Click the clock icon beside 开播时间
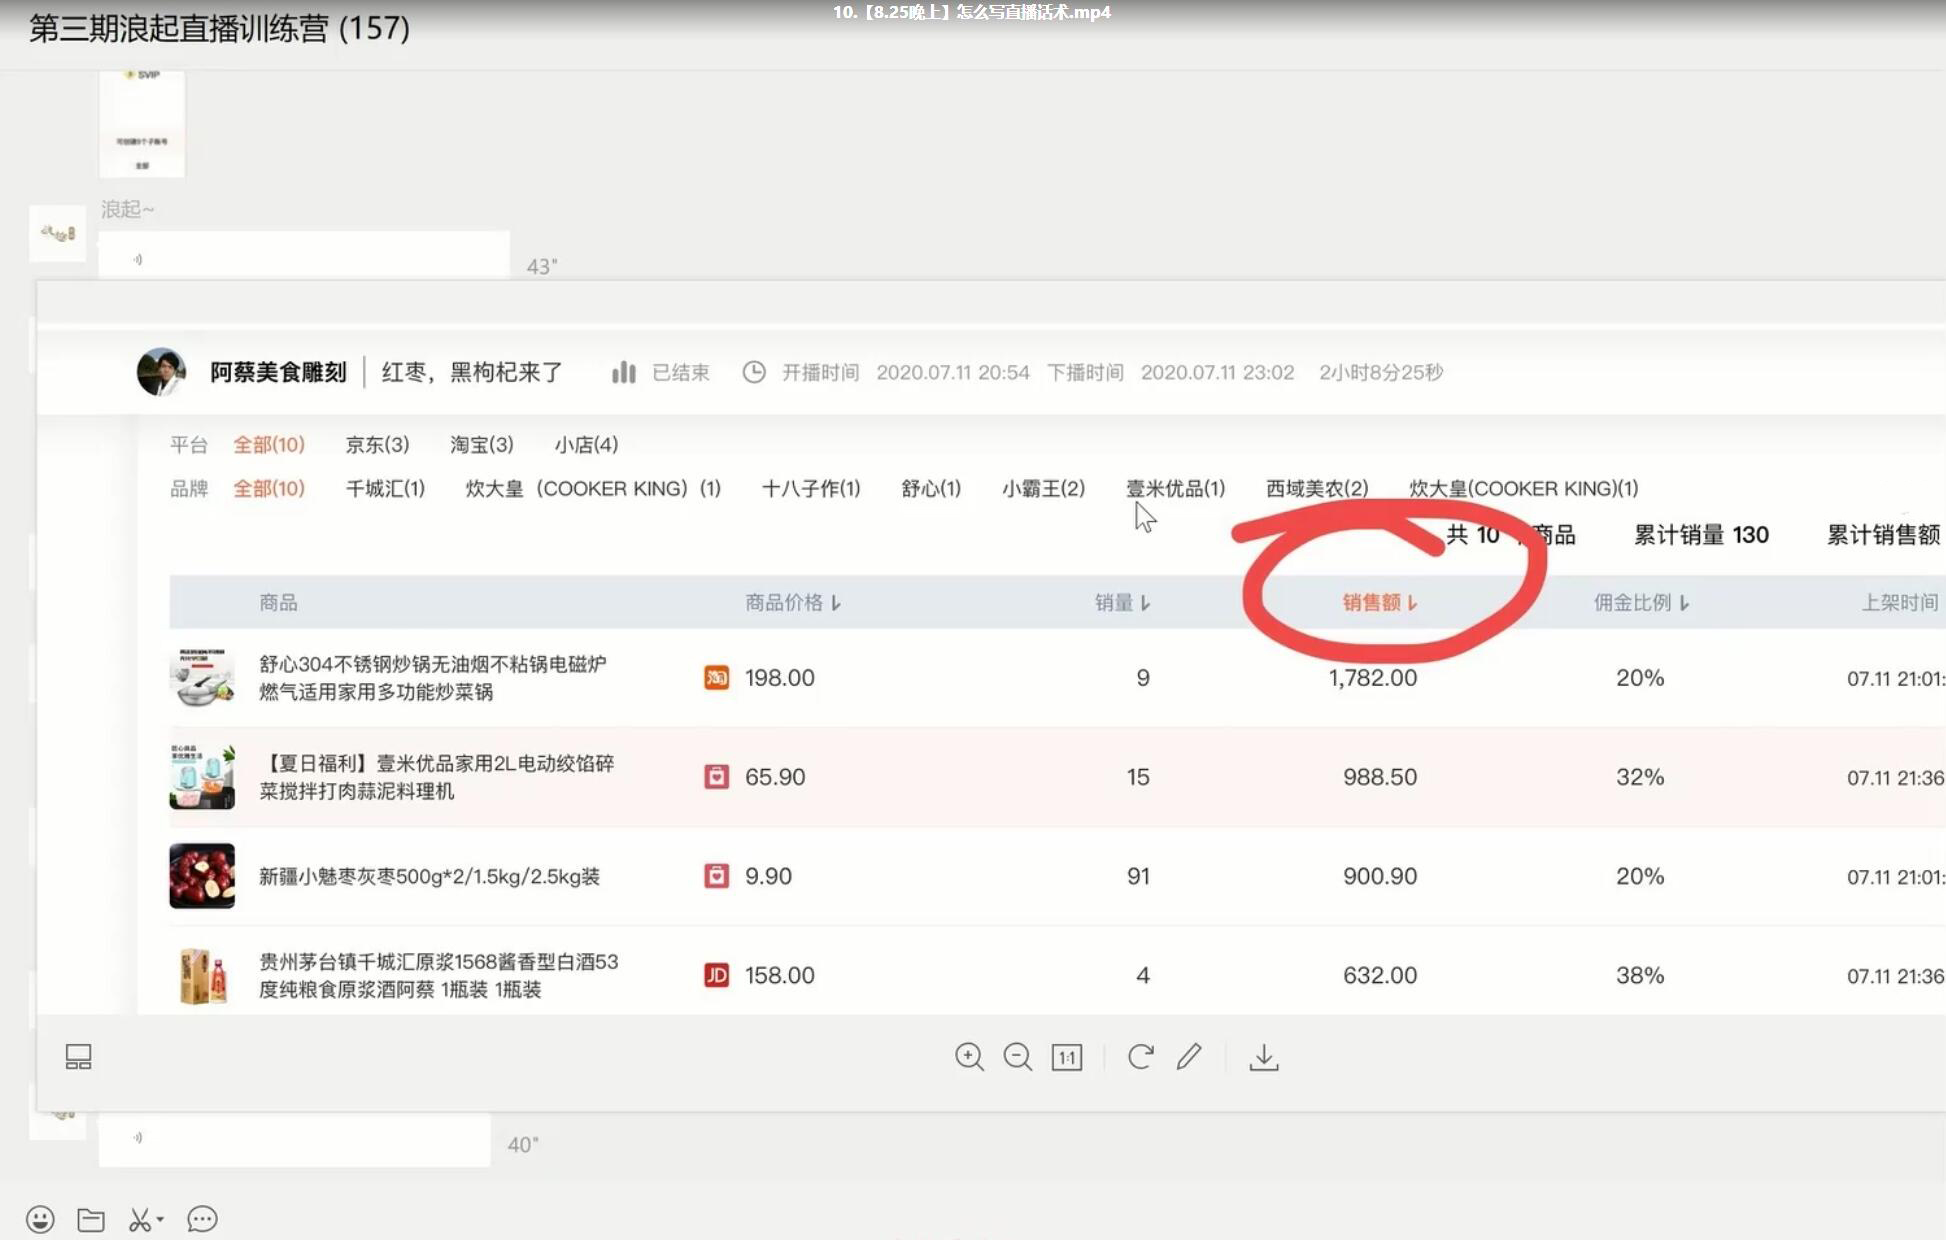1946x1240 pixels. tap(754, 372)
